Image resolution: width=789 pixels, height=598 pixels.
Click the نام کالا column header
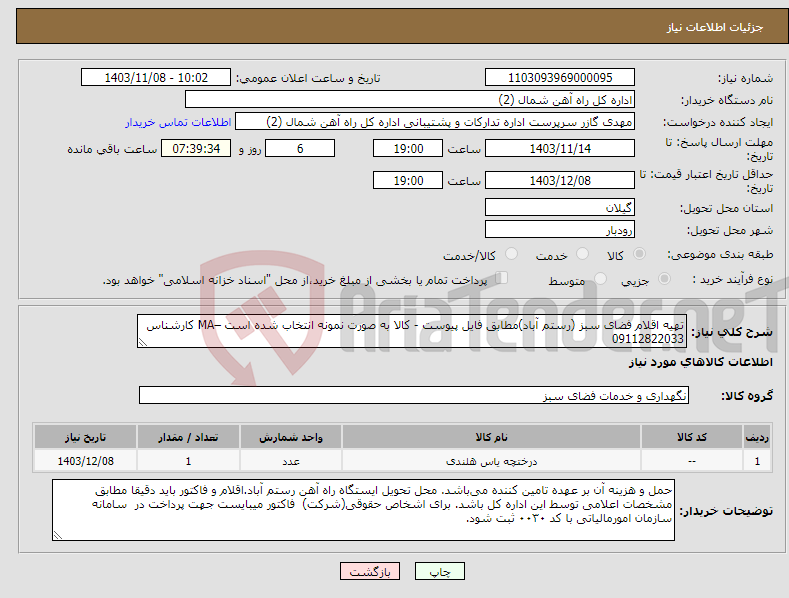(x=491, y=437)
